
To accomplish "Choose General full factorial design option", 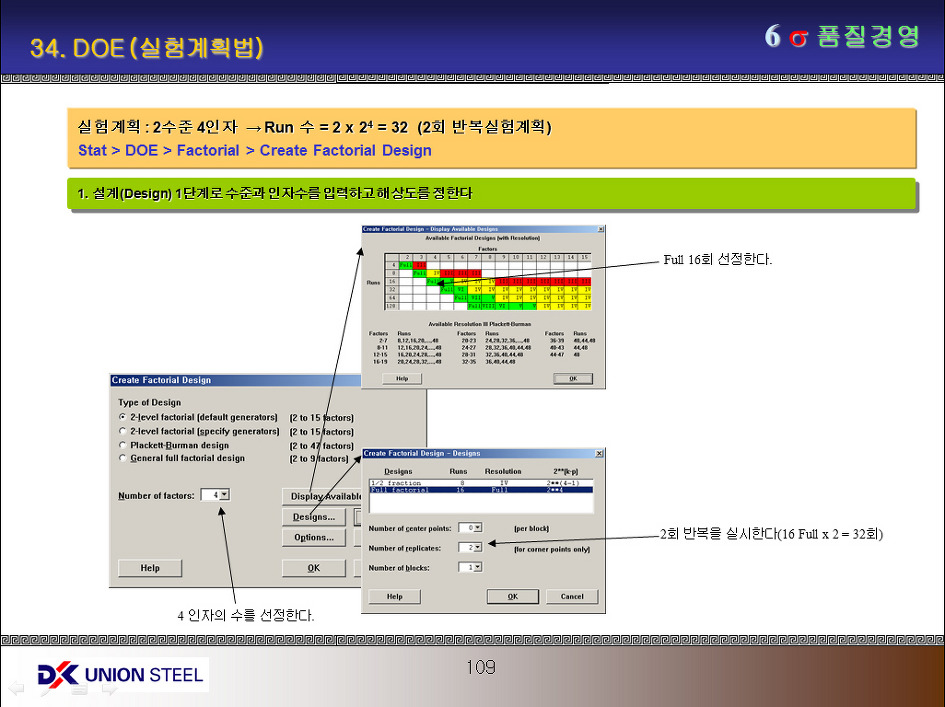I will coord(123,458).
